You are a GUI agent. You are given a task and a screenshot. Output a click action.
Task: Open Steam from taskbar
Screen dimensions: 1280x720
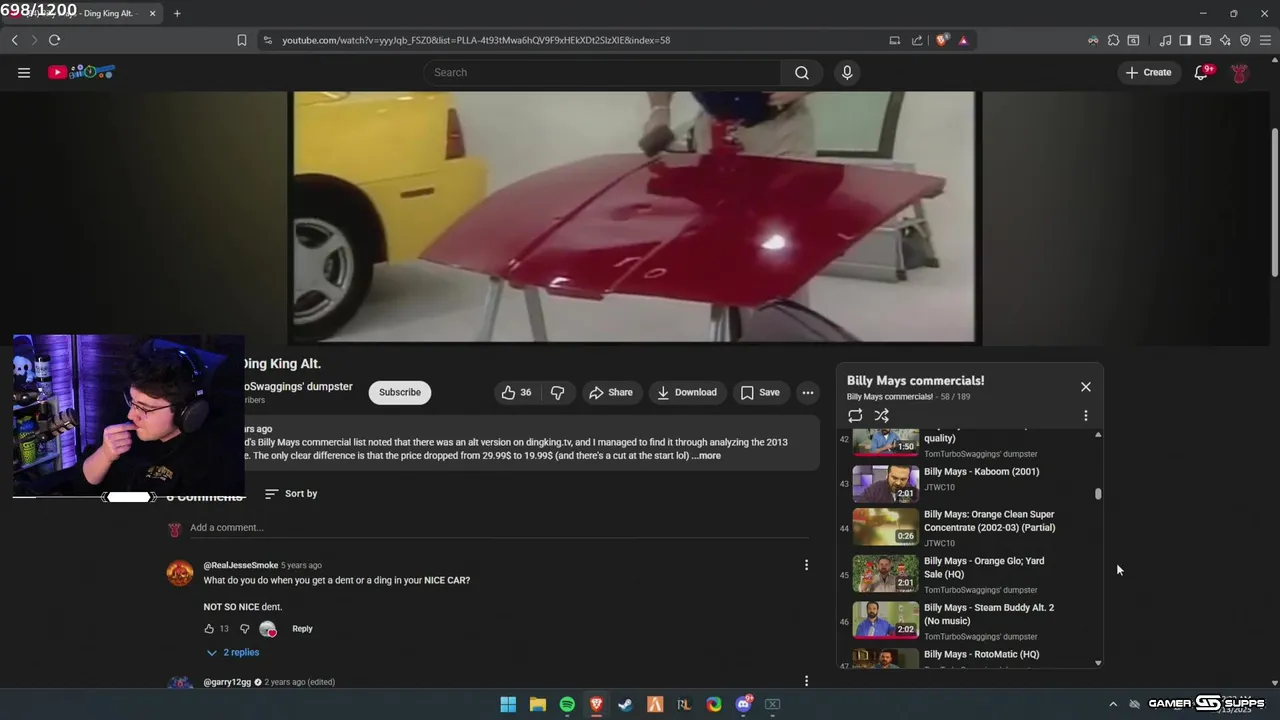(x=626, y=704)
